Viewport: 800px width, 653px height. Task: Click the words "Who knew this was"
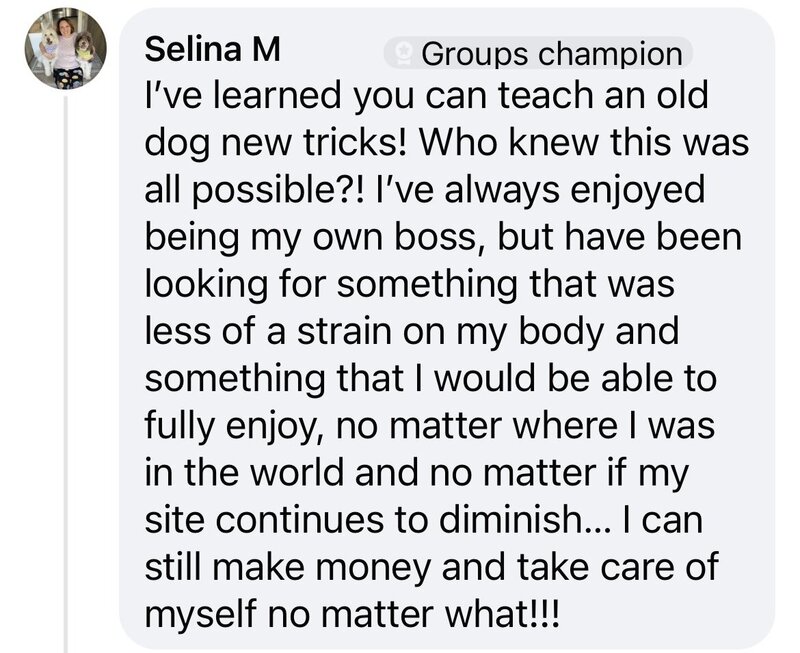(x=584, y=142)
